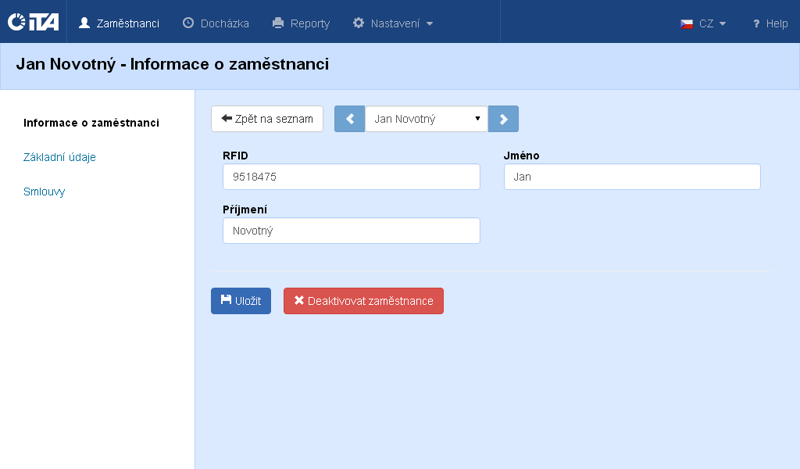Focus the Jméno first name field

632,177
